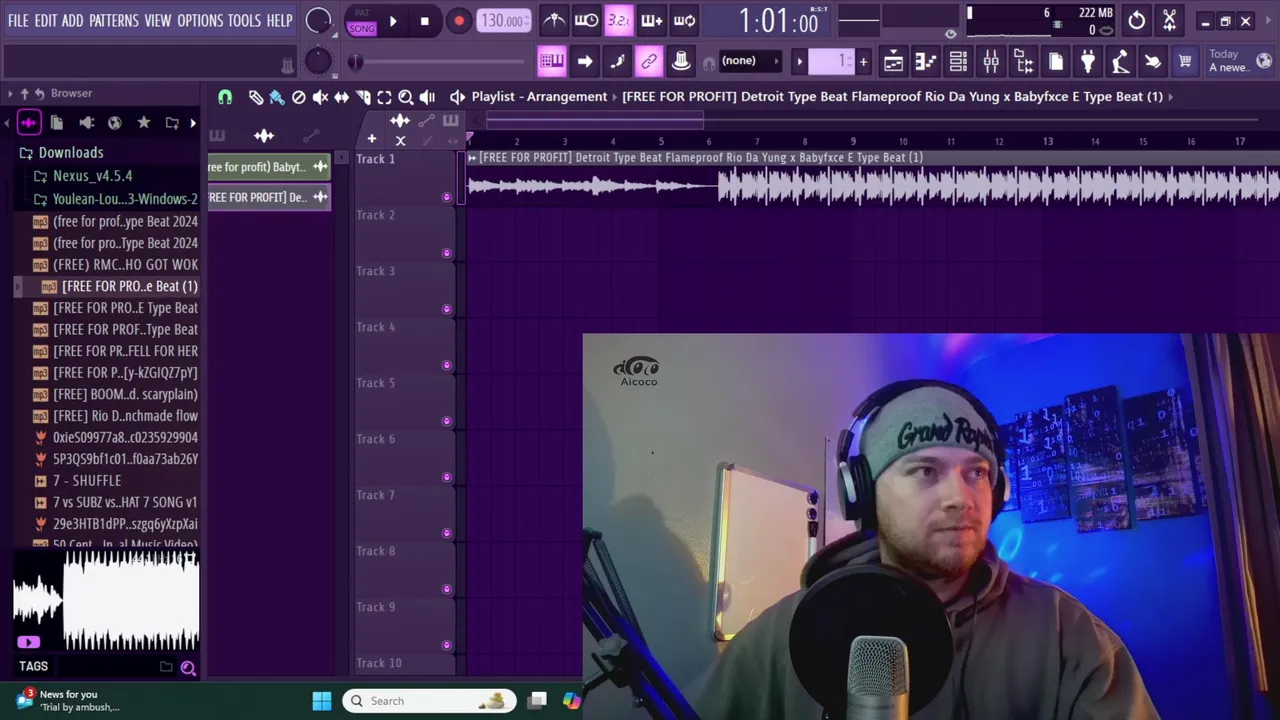Open the Playlist options menu arrow

(x=457, y=97)
